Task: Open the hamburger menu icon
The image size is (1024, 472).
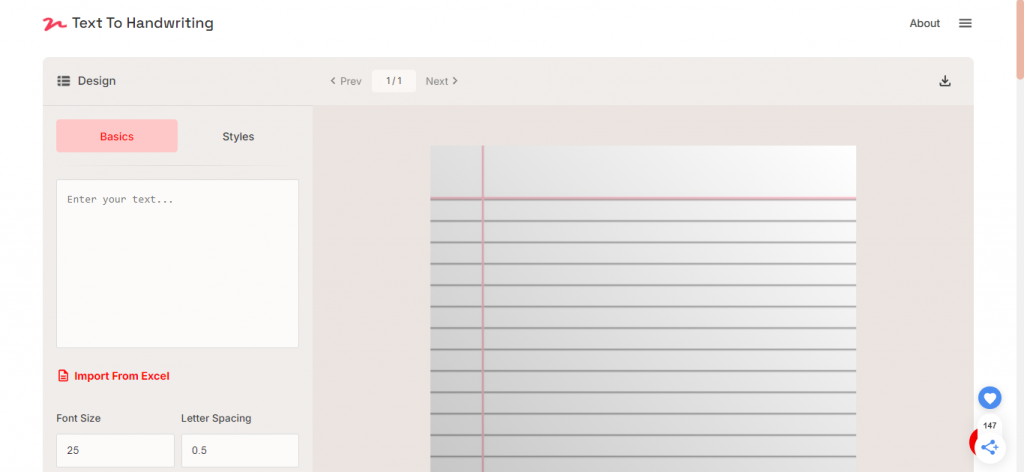Action: click(x=965, y=24)
